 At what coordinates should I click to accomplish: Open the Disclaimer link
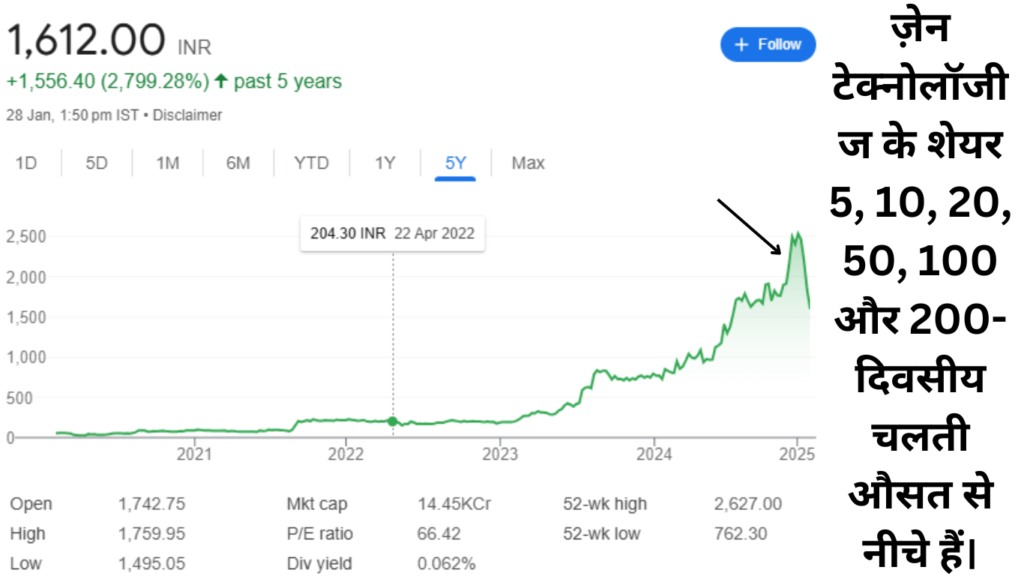click(x=188, y=115)
